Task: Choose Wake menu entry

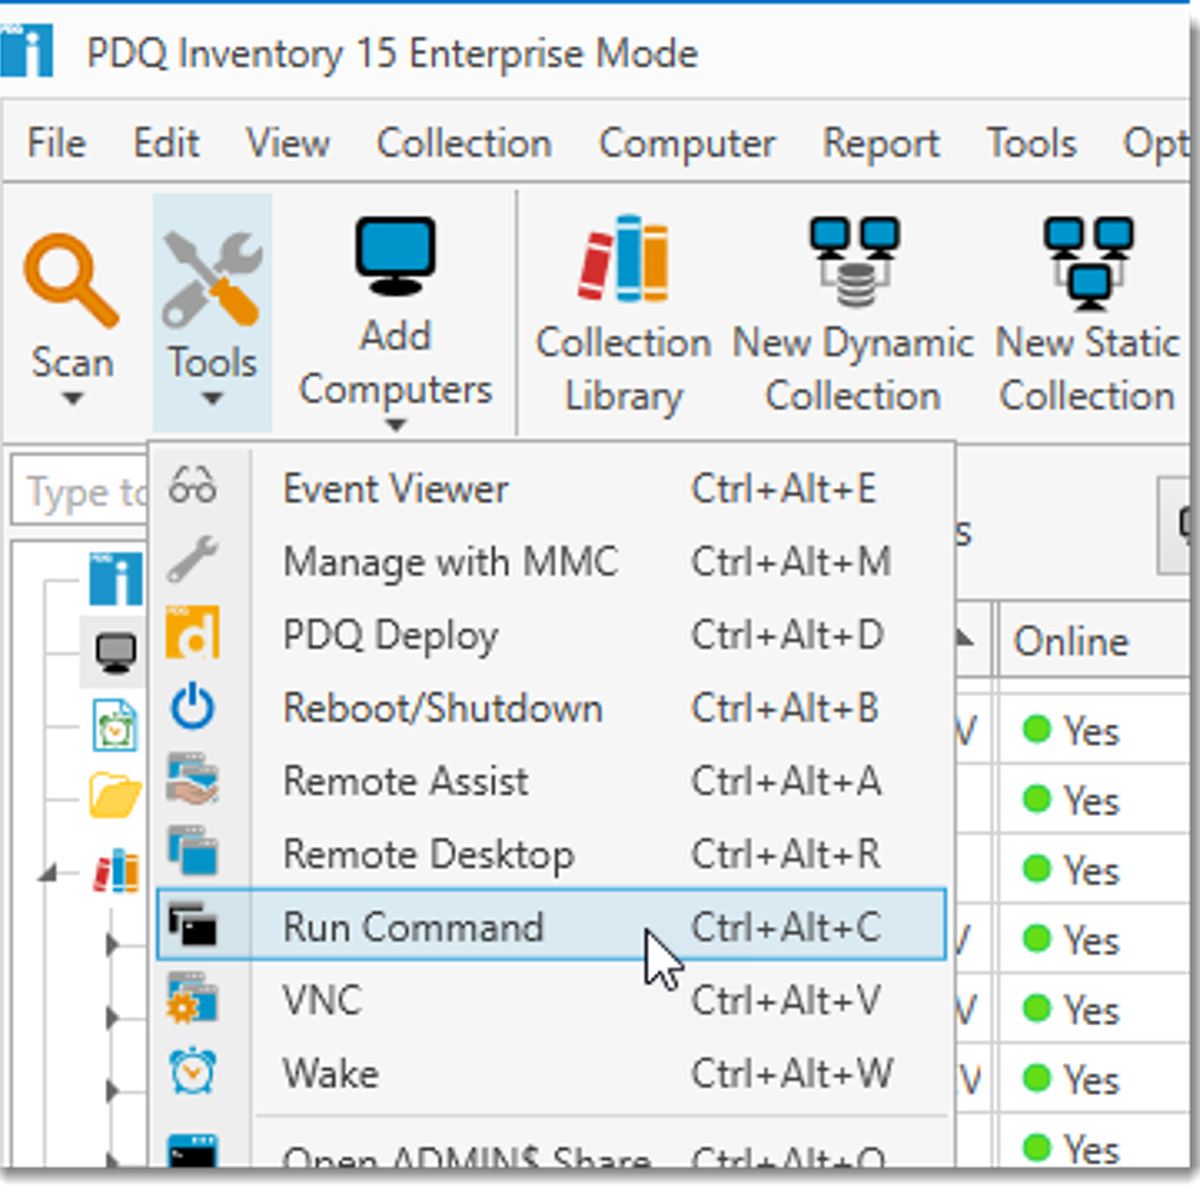Action: pyautogui.click(x=551, y=1073)
